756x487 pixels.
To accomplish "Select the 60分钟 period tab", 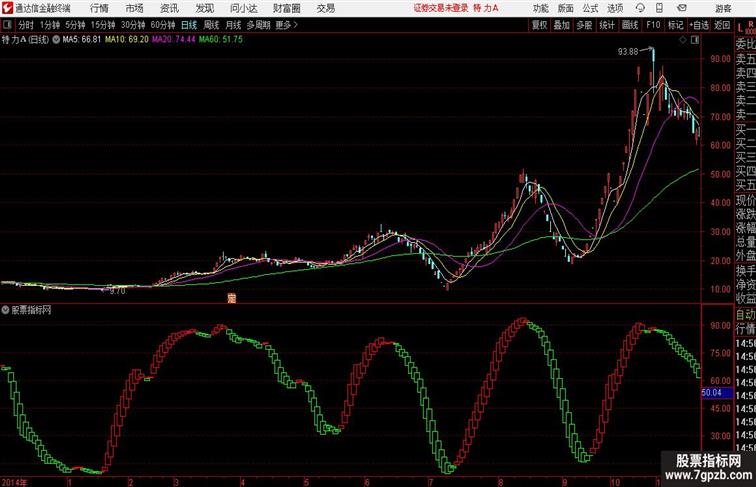I will click(x=163, y=25).
